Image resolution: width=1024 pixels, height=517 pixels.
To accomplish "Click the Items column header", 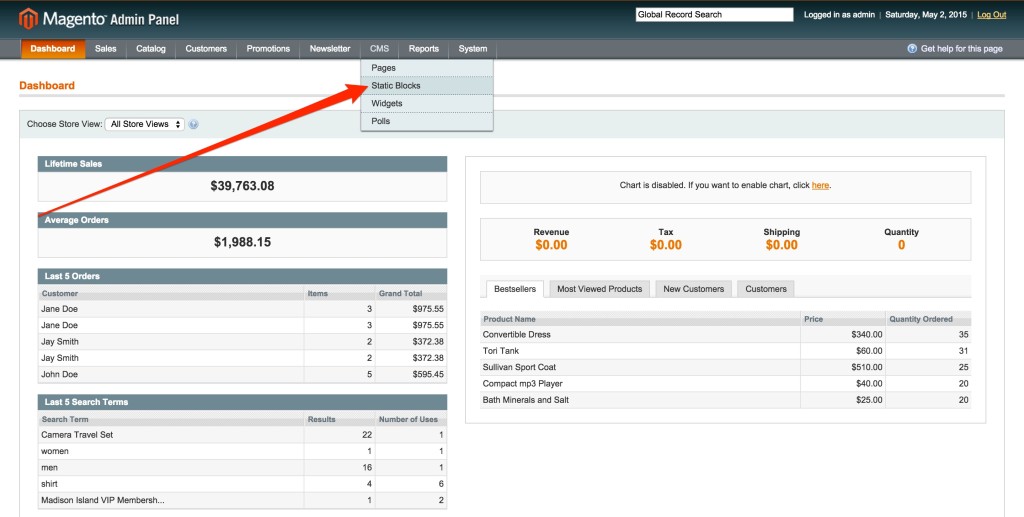I will pyautogui.click(x=340, y=293).
